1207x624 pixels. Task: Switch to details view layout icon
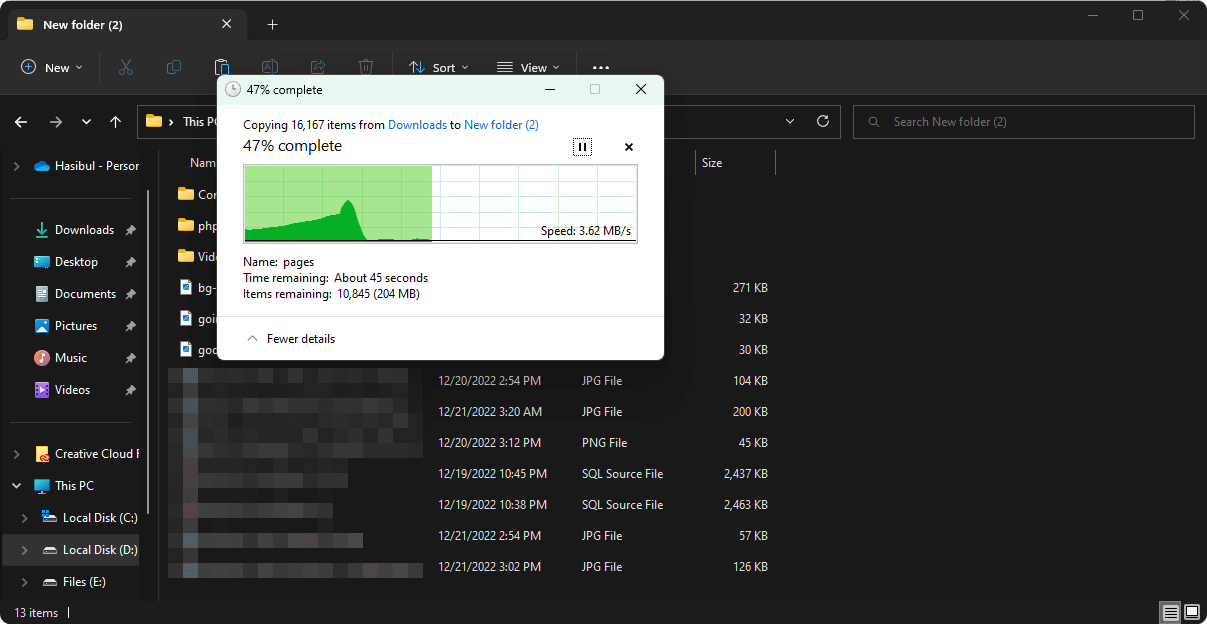pos(1169,612)
